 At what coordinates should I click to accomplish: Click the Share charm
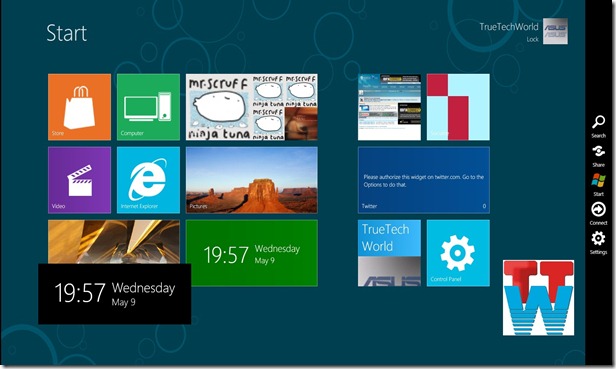[598, 156]
